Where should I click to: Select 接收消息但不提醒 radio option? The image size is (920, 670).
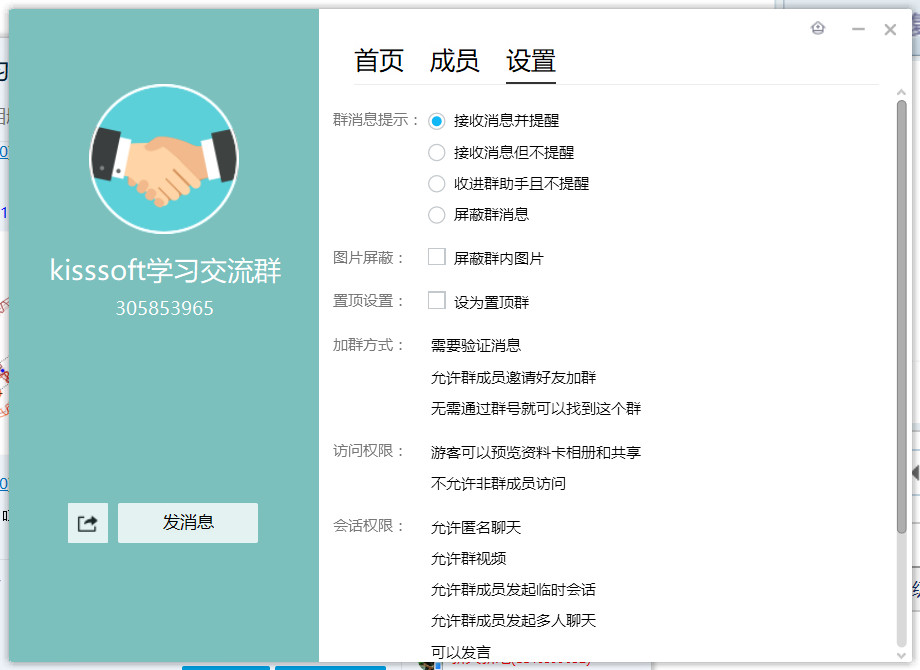pyautogui.click(x=437, y=153)
